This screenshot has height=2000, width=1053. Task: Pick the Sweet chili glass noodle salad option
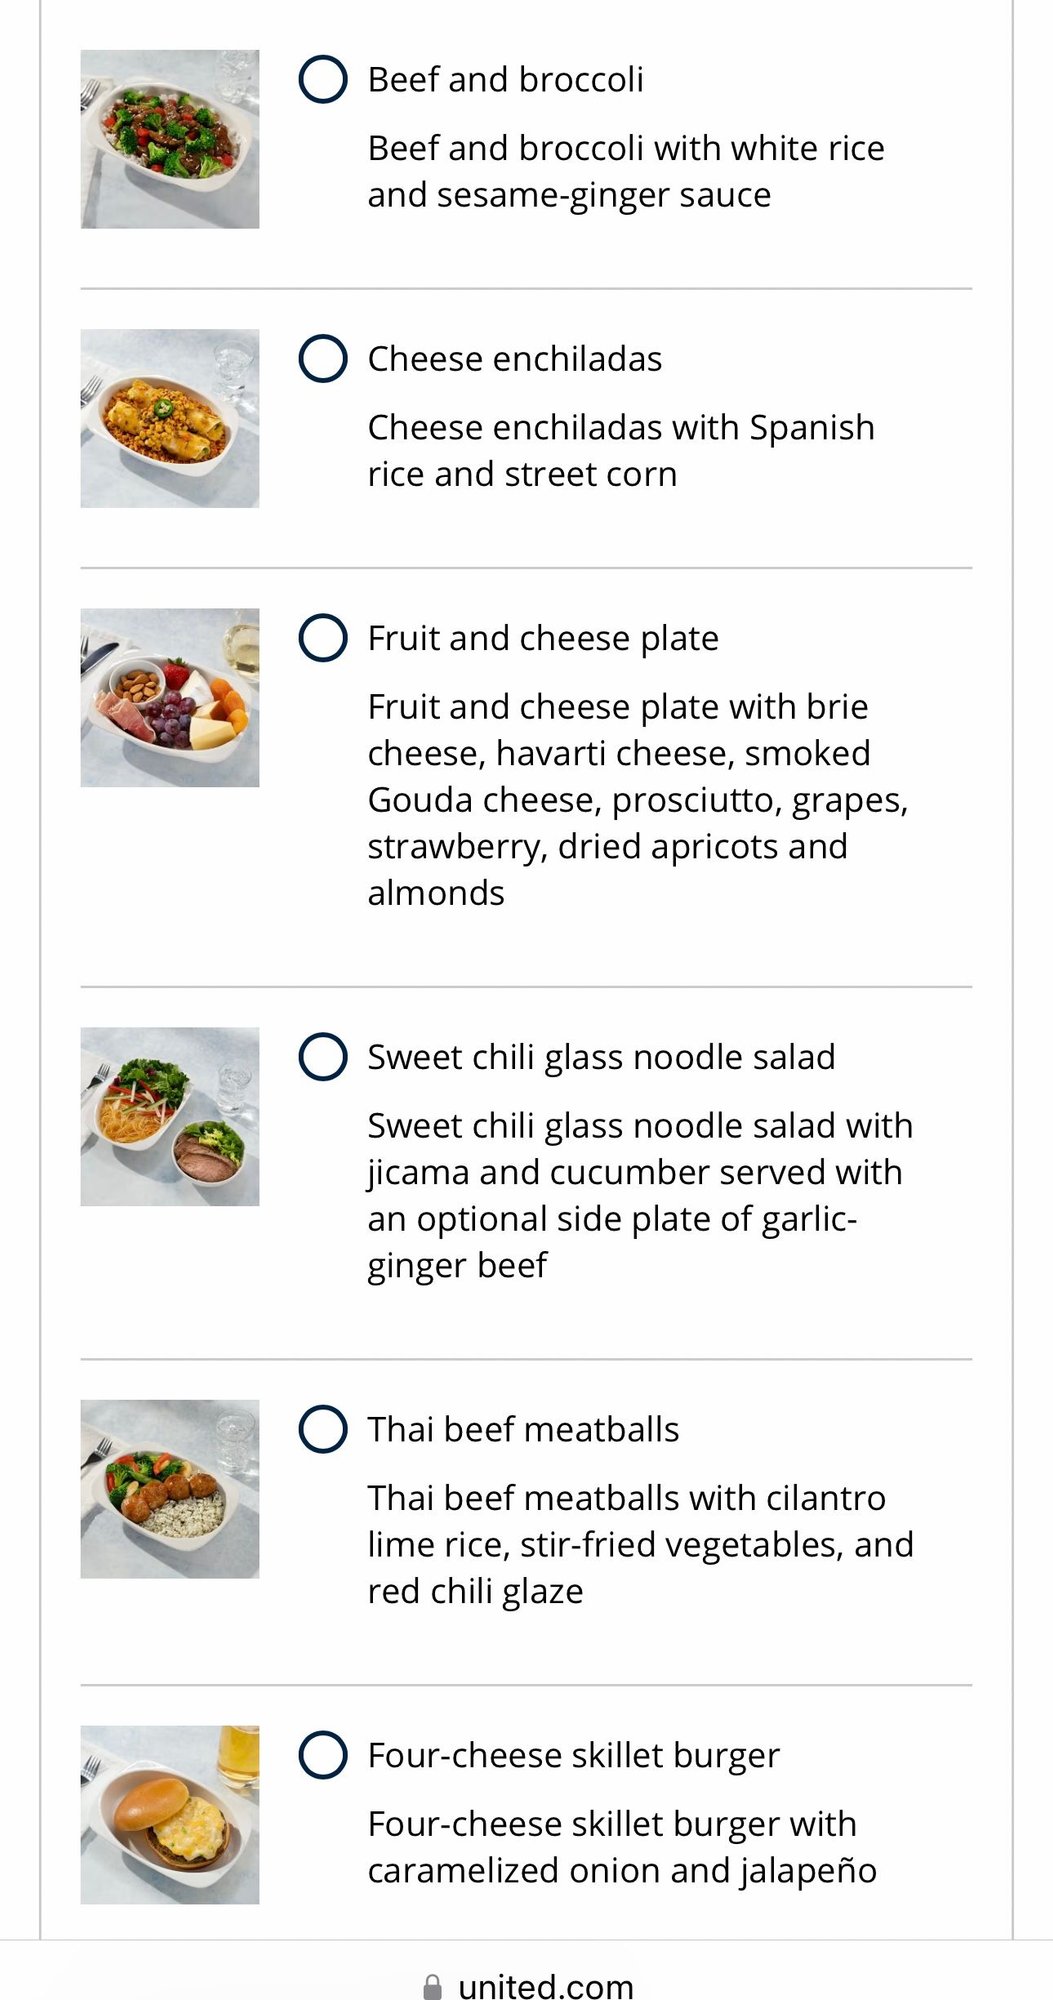(323, 1057)
